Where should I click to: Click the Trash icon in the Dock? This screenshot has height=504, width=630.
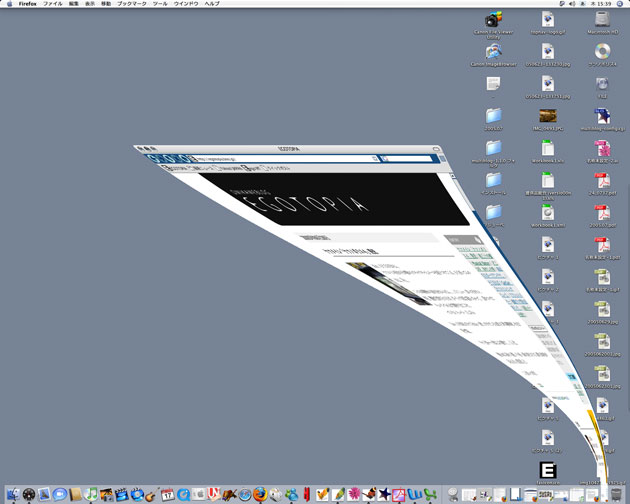coord(617,494)
